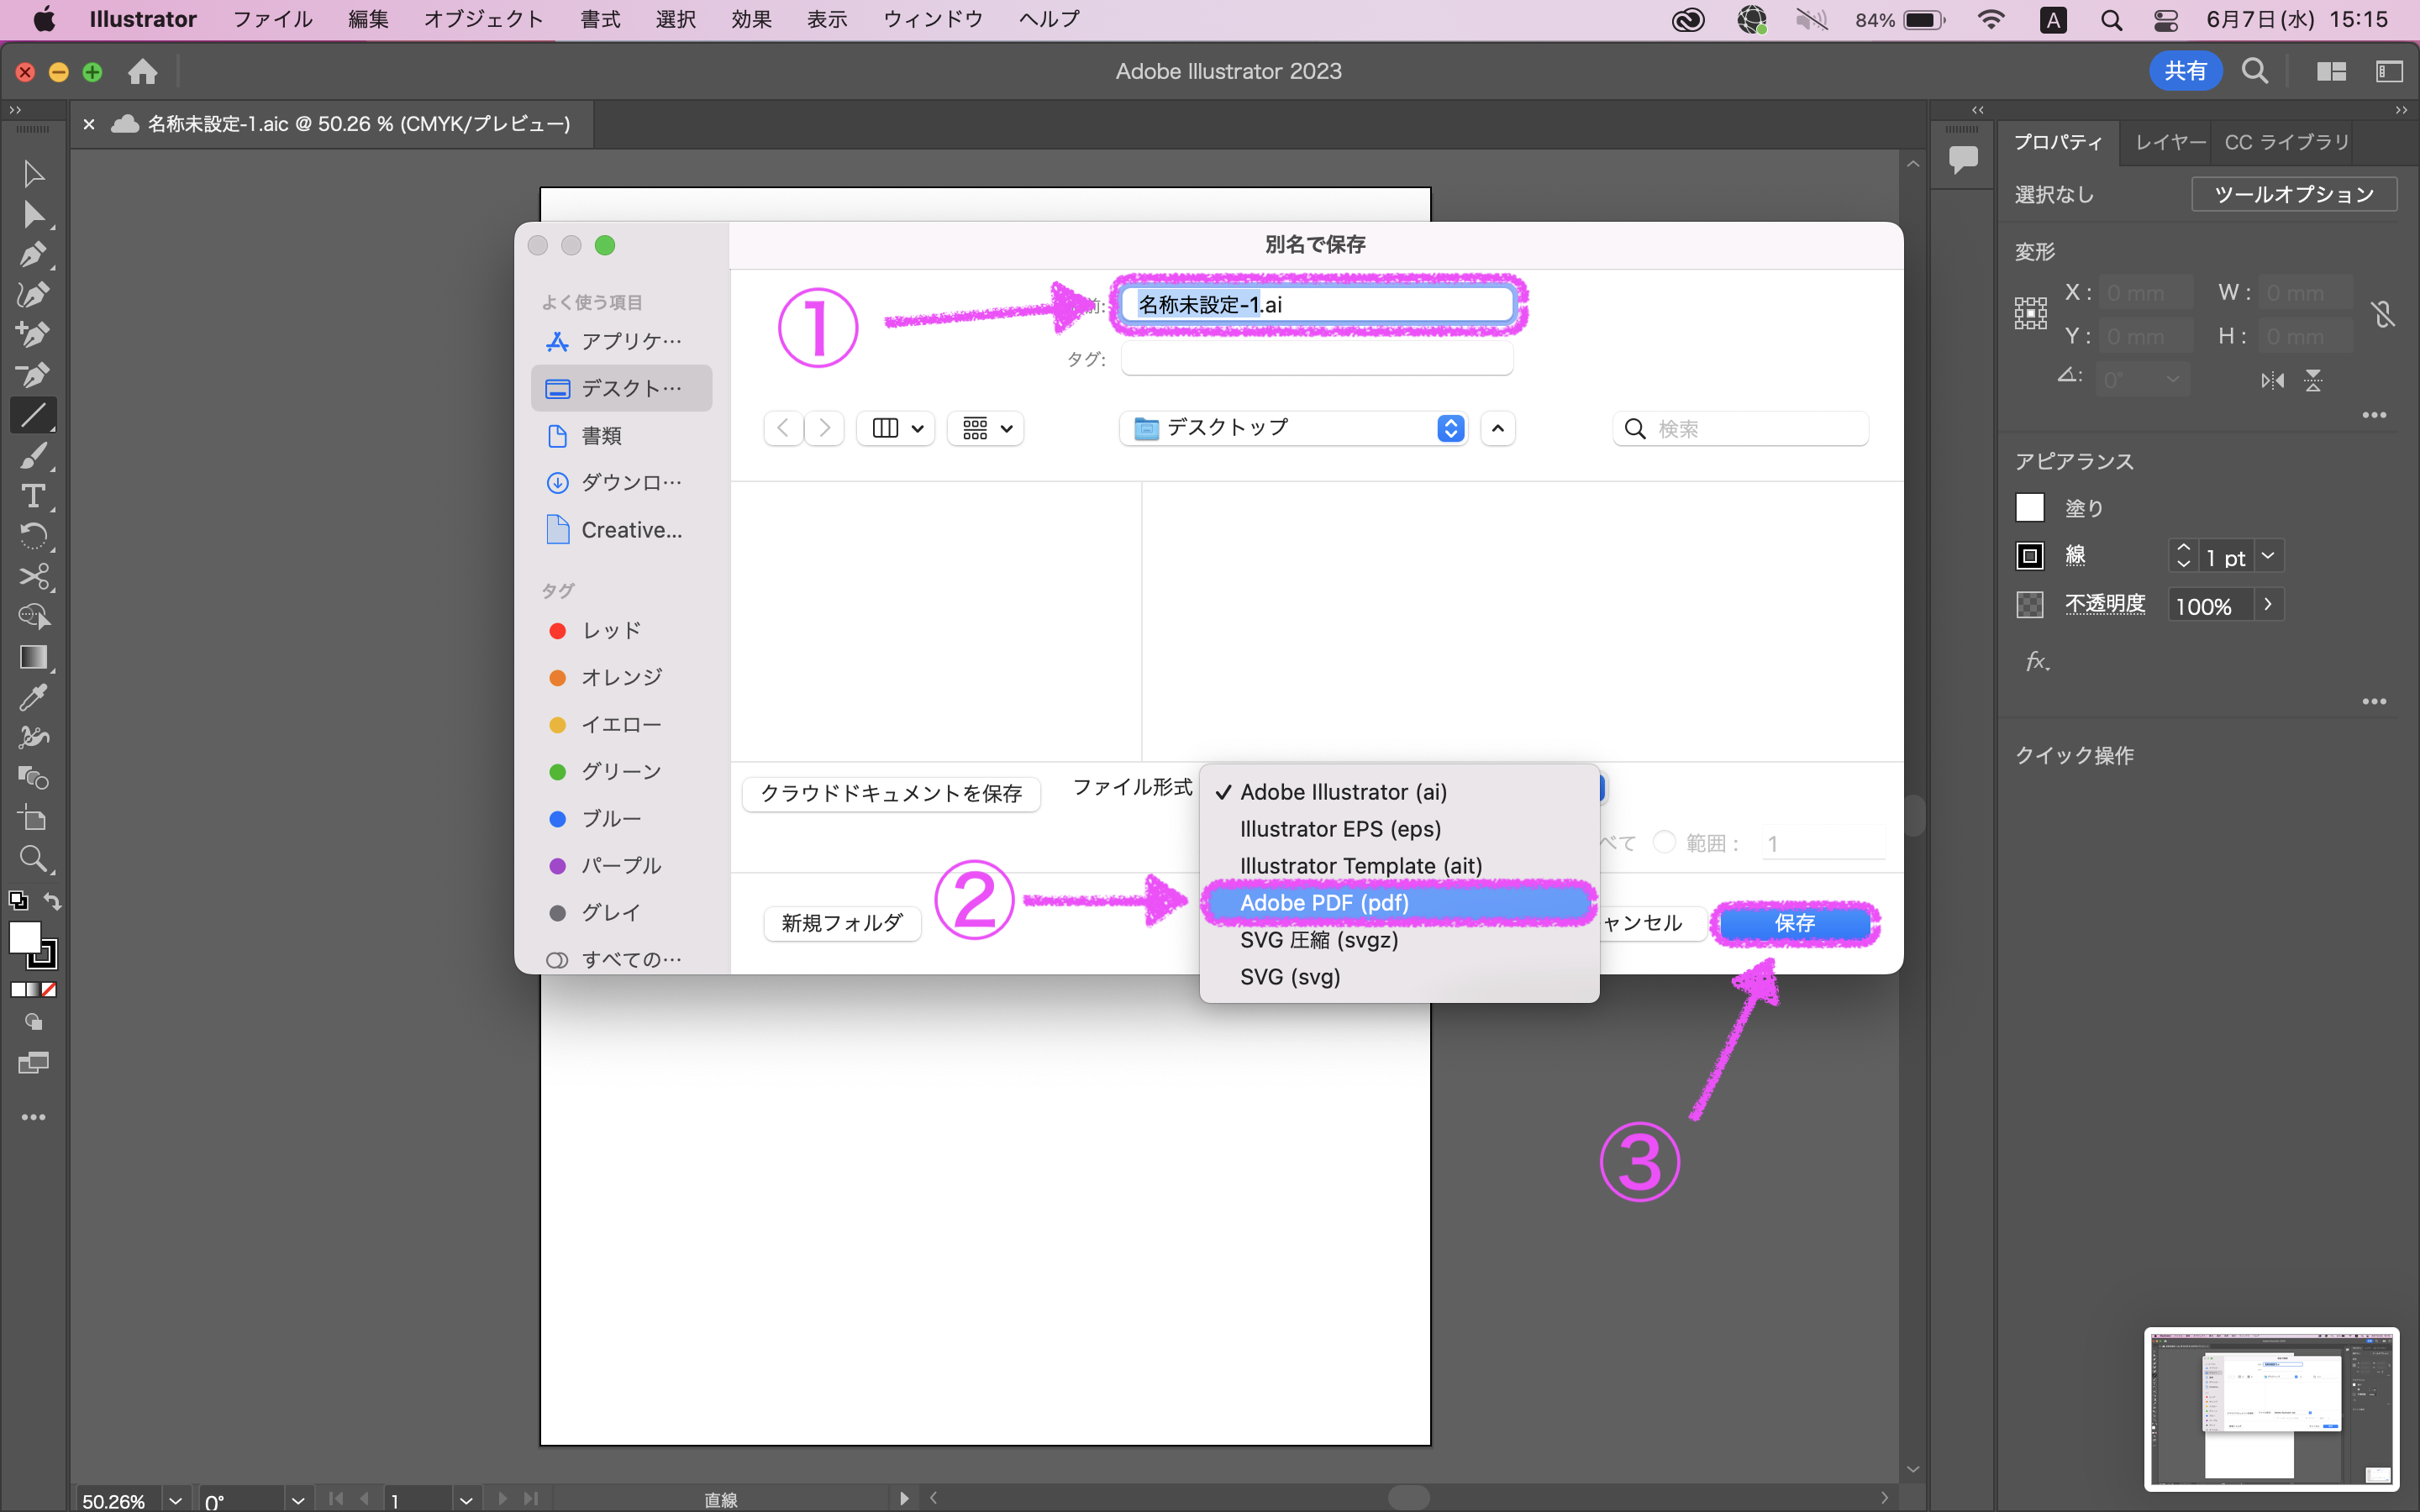This screenshot has height=1512, width=2420.
Task: Select the Pen tool in the toolbar
Action: (32, 255)
